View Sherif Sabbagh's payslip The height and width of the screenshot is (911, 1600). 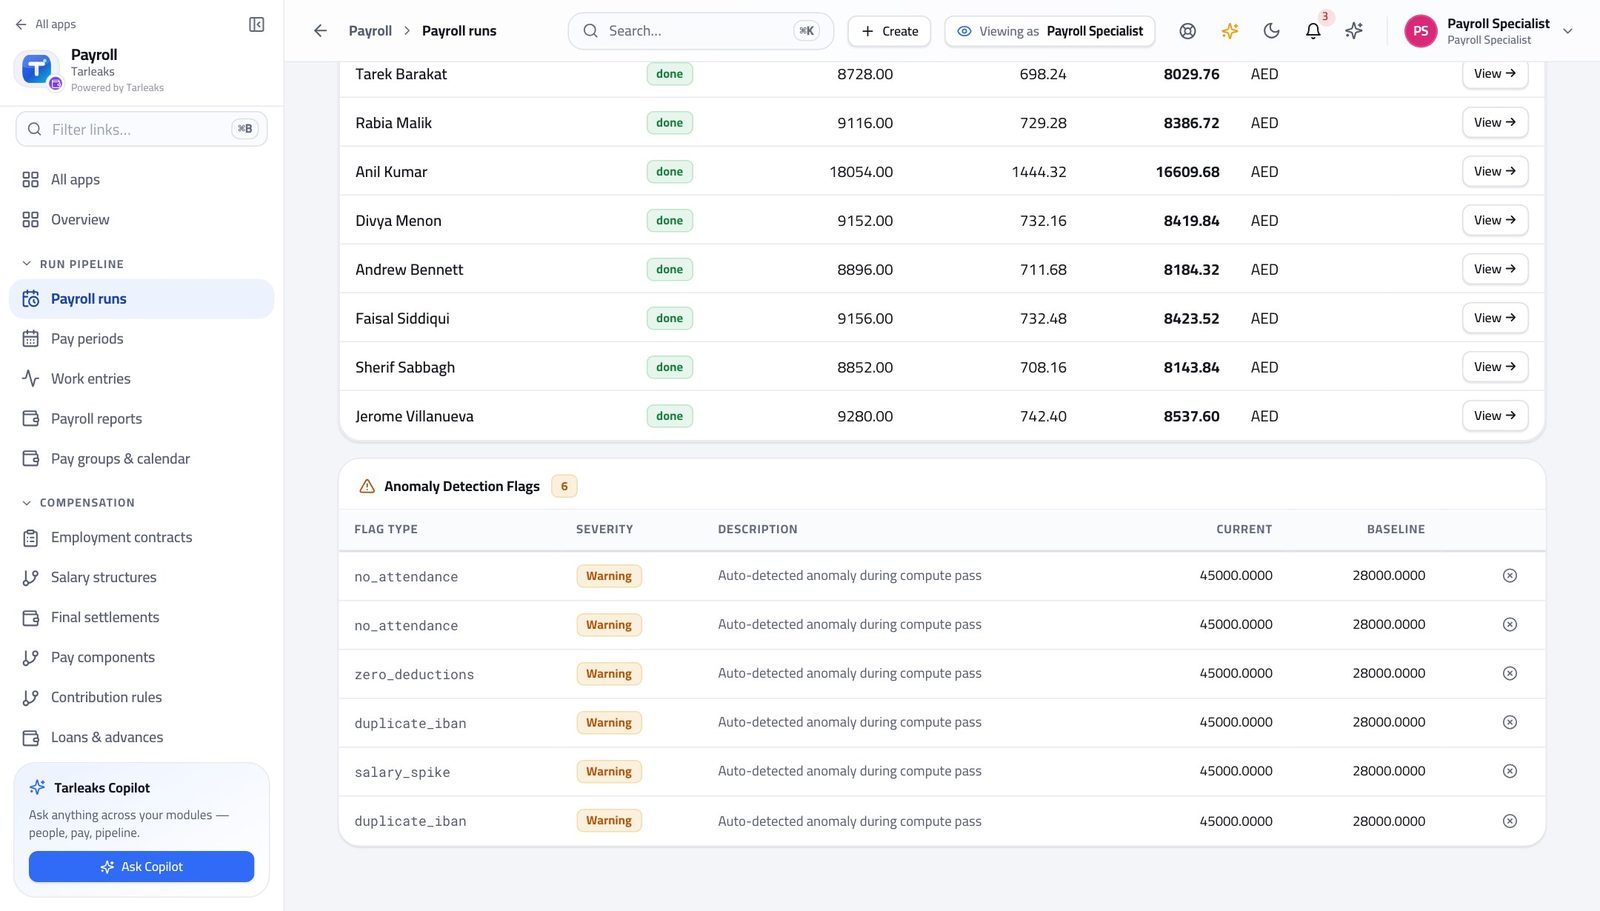tap(1495, 367)
